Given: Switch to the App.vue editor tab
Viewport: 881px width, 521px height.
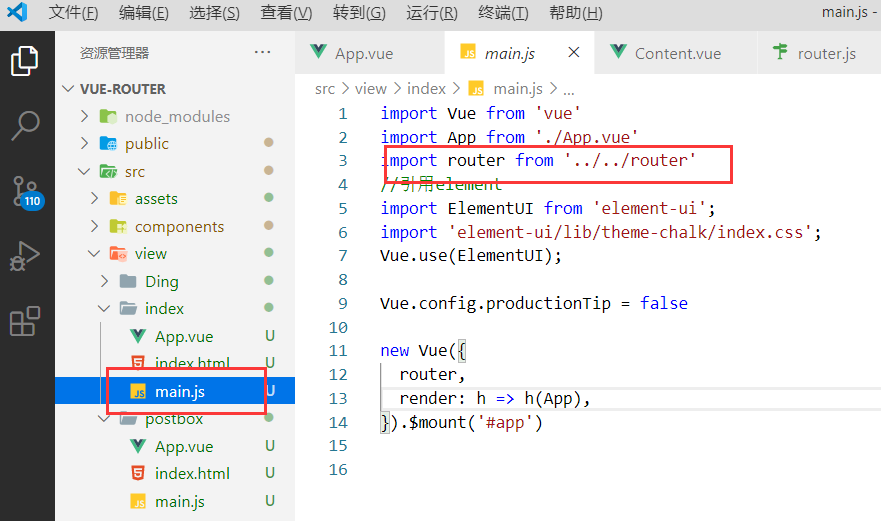Looking at the screenshot, I should 369,53.
